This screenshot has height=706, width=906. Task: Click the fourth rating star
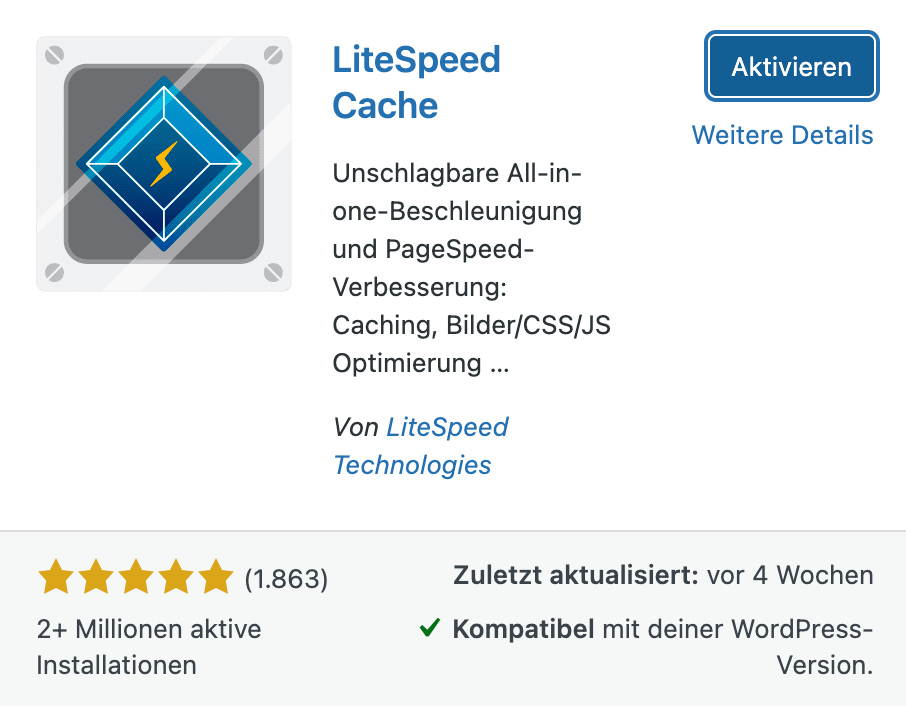(176, 577)
